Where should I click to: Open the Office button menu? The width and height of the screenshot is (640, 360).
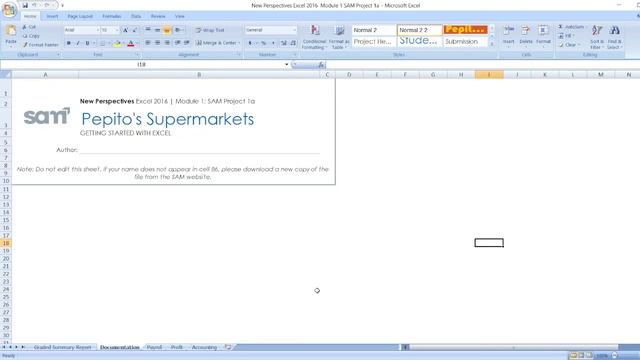[x=9, y=9]
